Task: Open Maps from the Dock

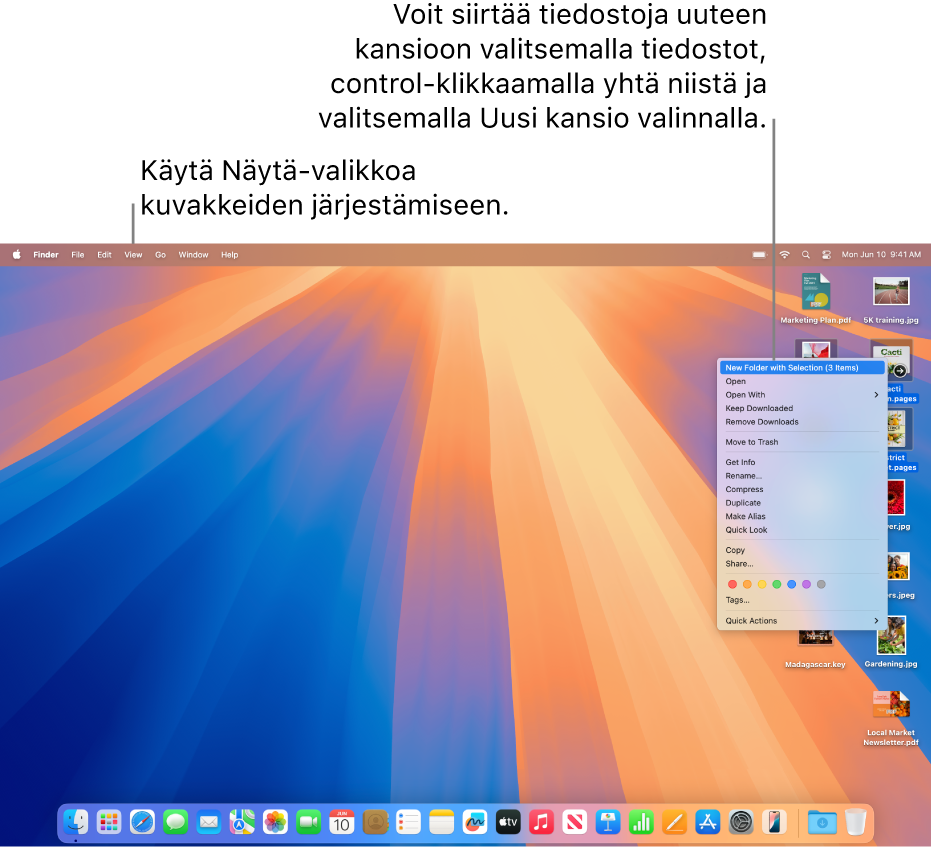Action: tap(242, 822)
